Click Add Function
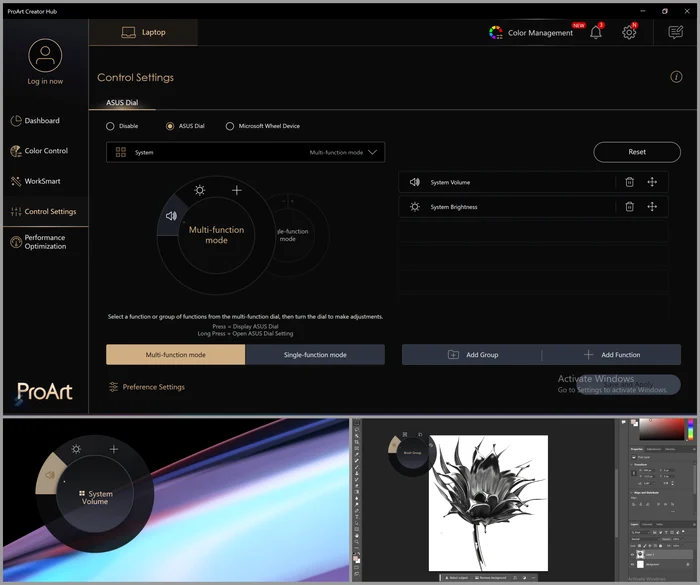 click(612, 355)
